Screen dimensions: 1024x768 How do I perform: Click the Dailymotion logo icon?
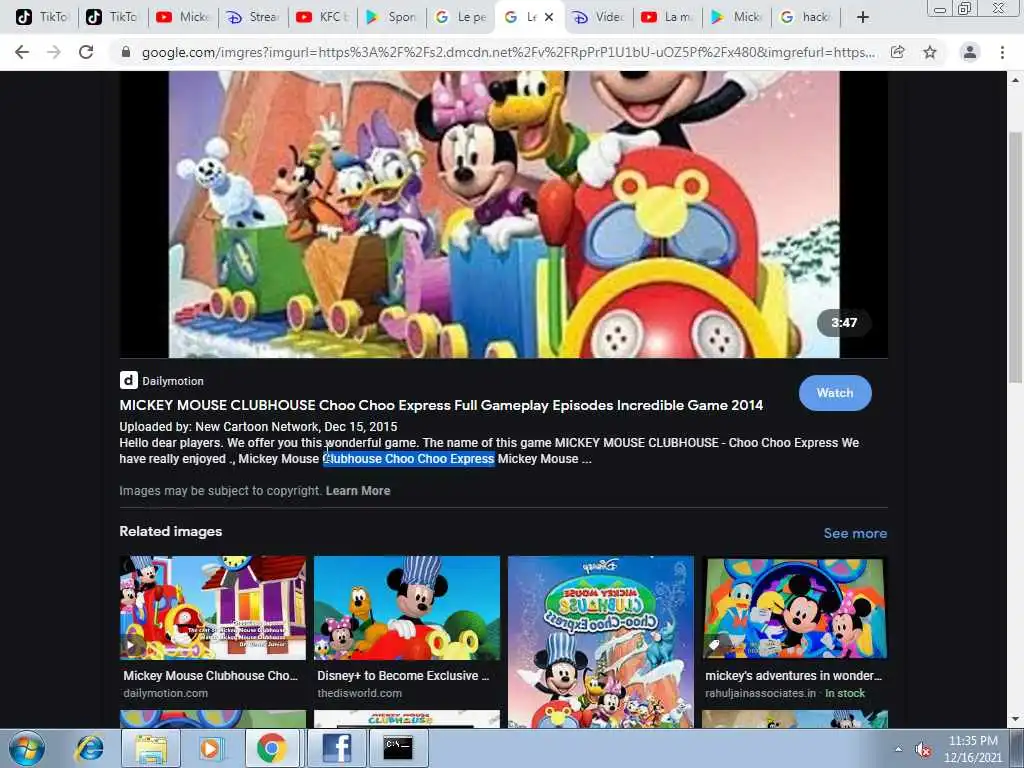[x=129, y=380]
